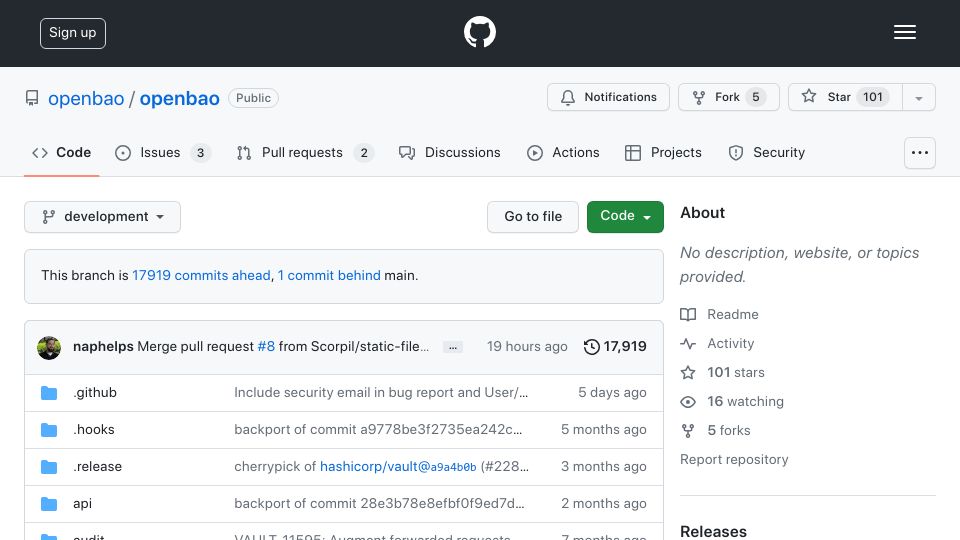Open the green Code dropdown button
This screenshot has height=540, width=960.
coord(625,217)
